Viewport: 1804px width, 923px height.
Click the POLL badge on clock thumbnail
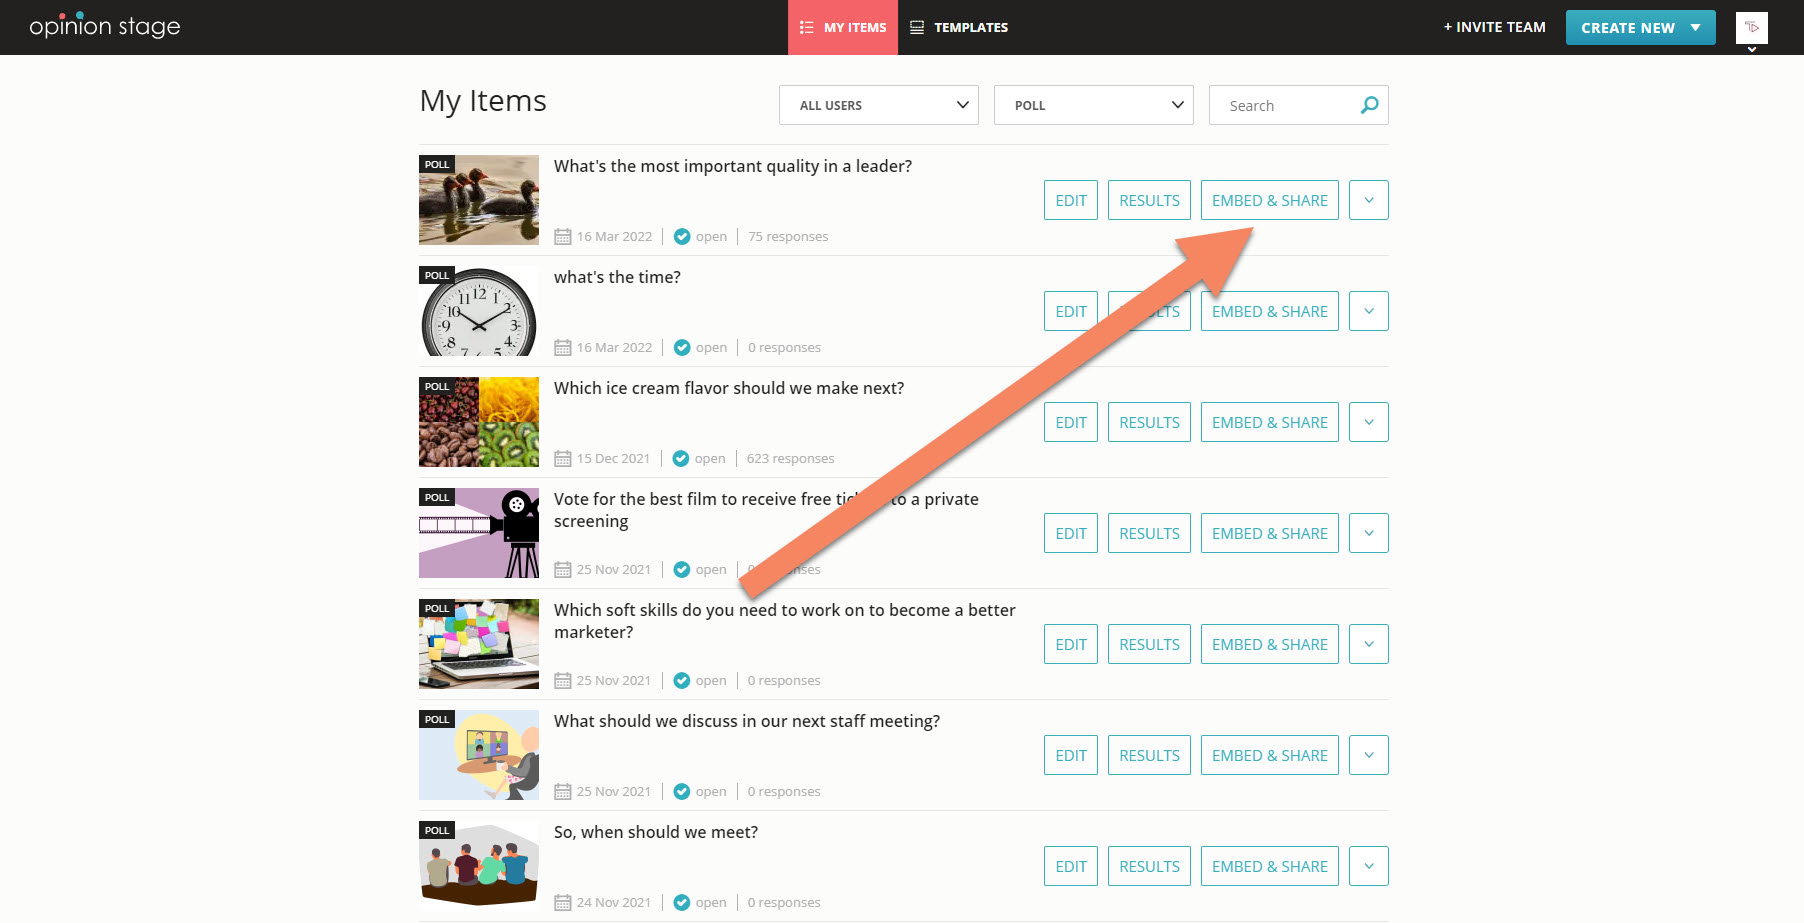tap(437, 275)
